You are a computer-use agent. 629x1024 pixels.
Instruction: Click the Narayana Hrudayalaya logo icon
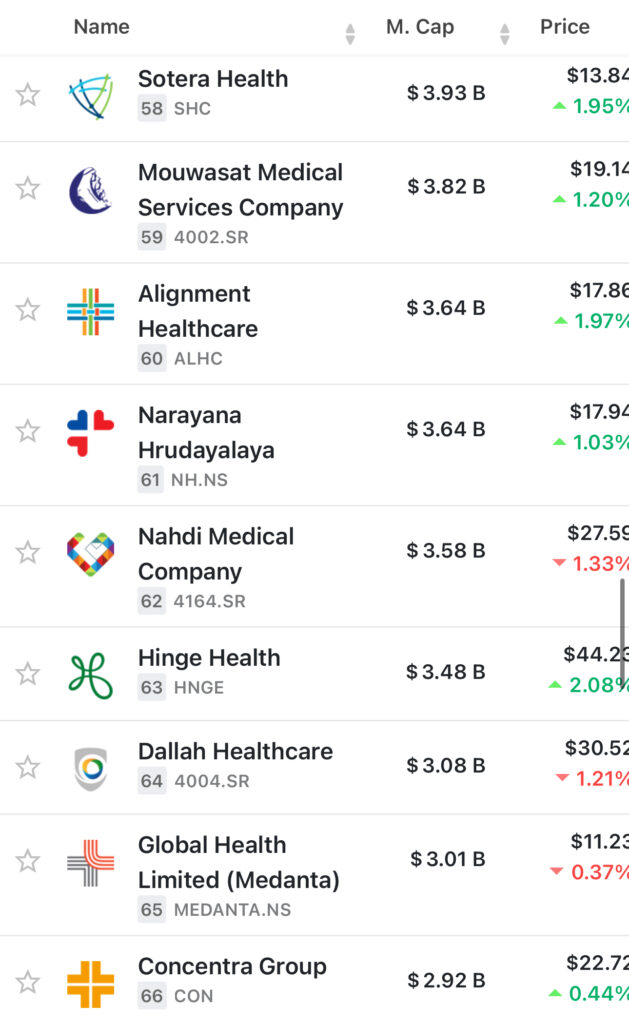point(91,432)
